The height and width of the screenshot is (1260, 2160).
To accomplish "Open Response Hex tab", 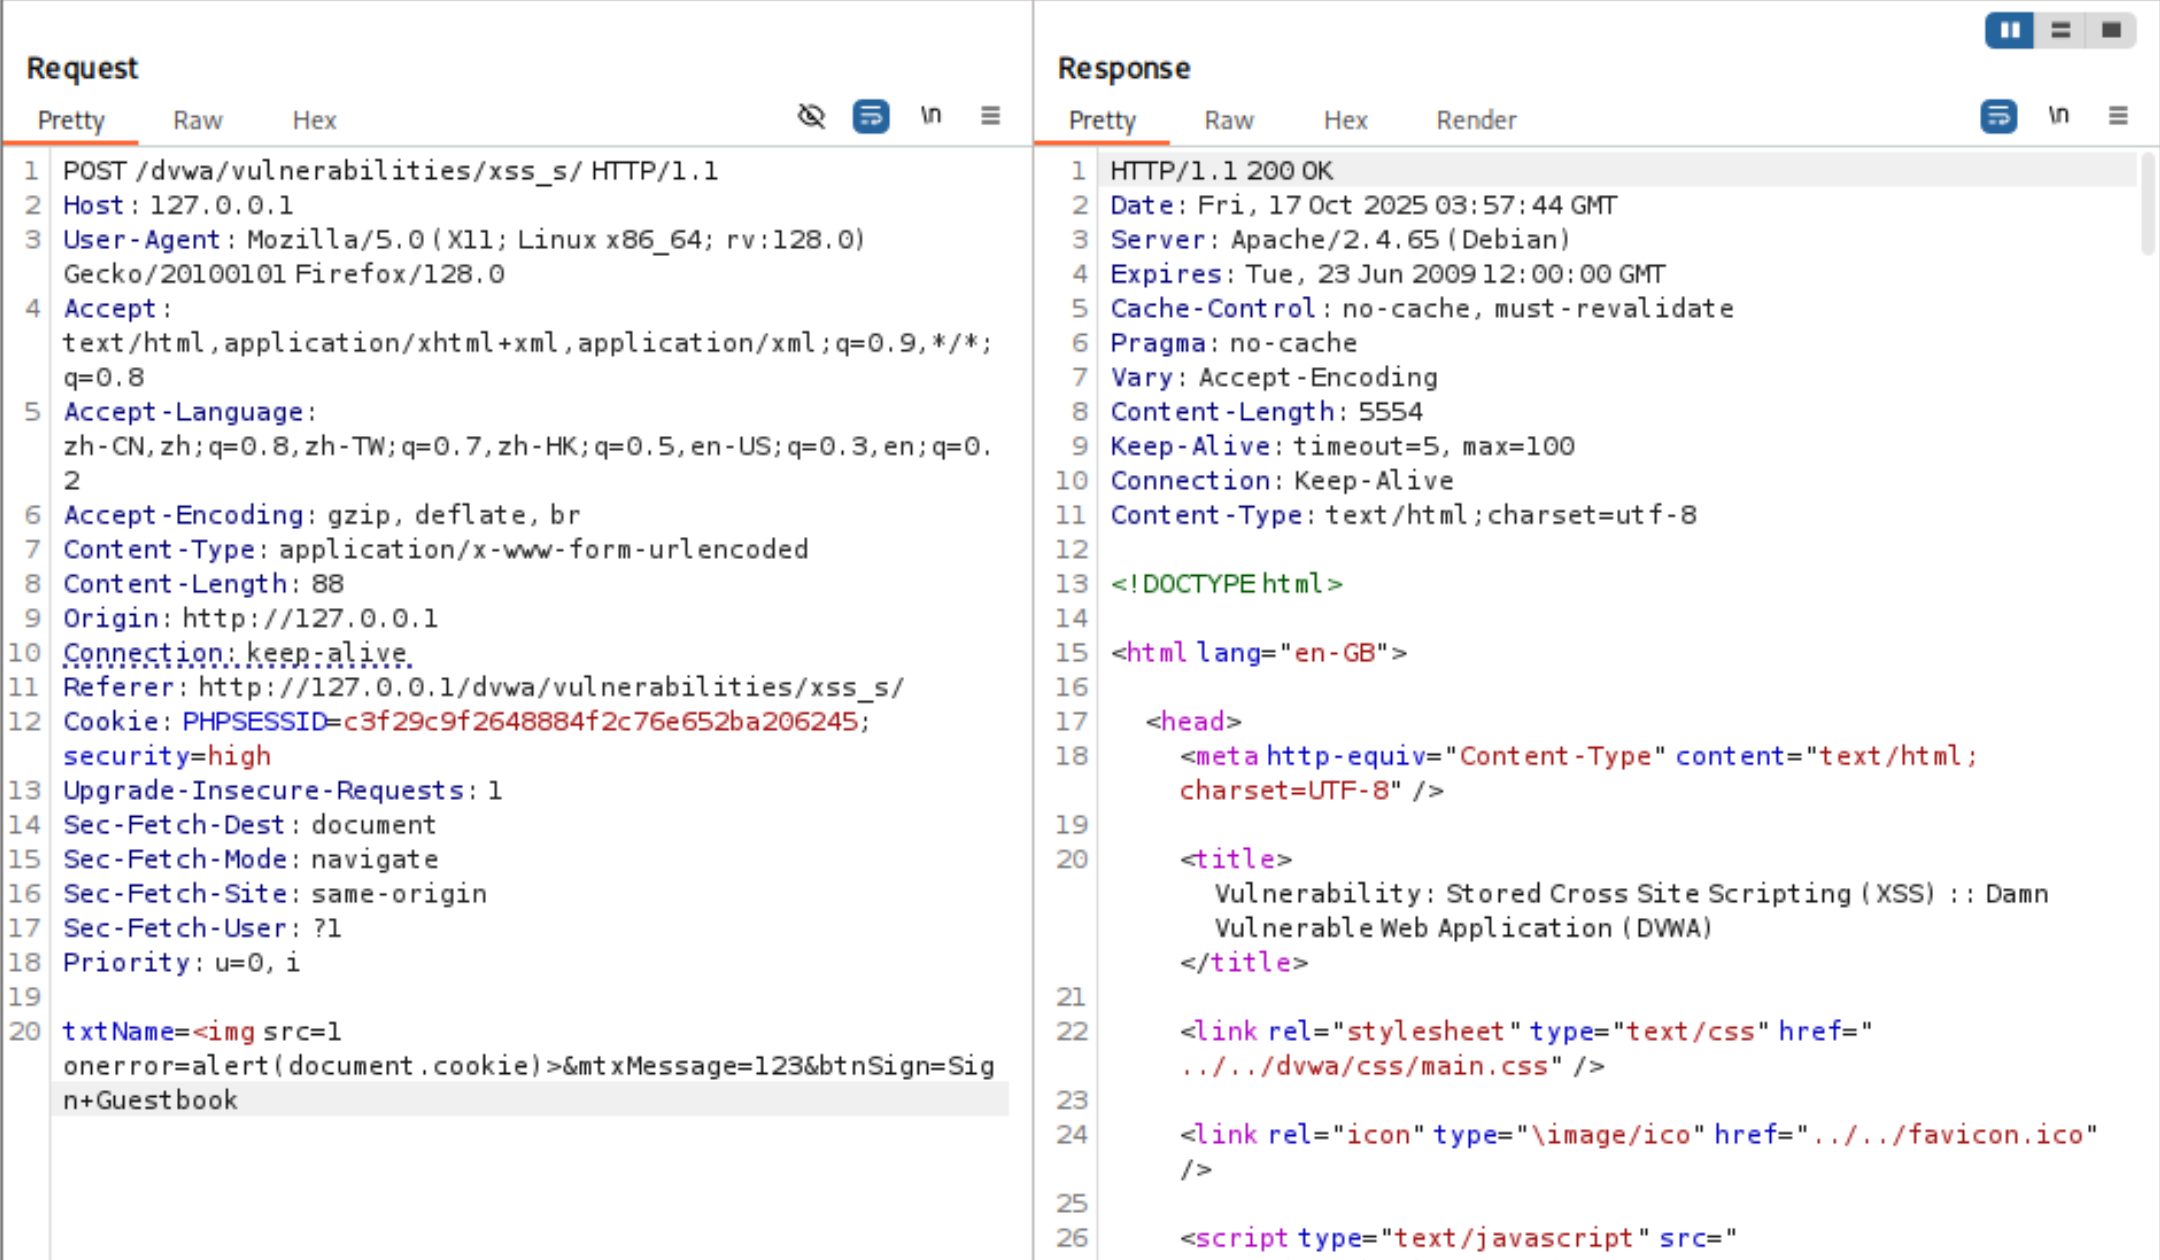I will coord(1345,120).
